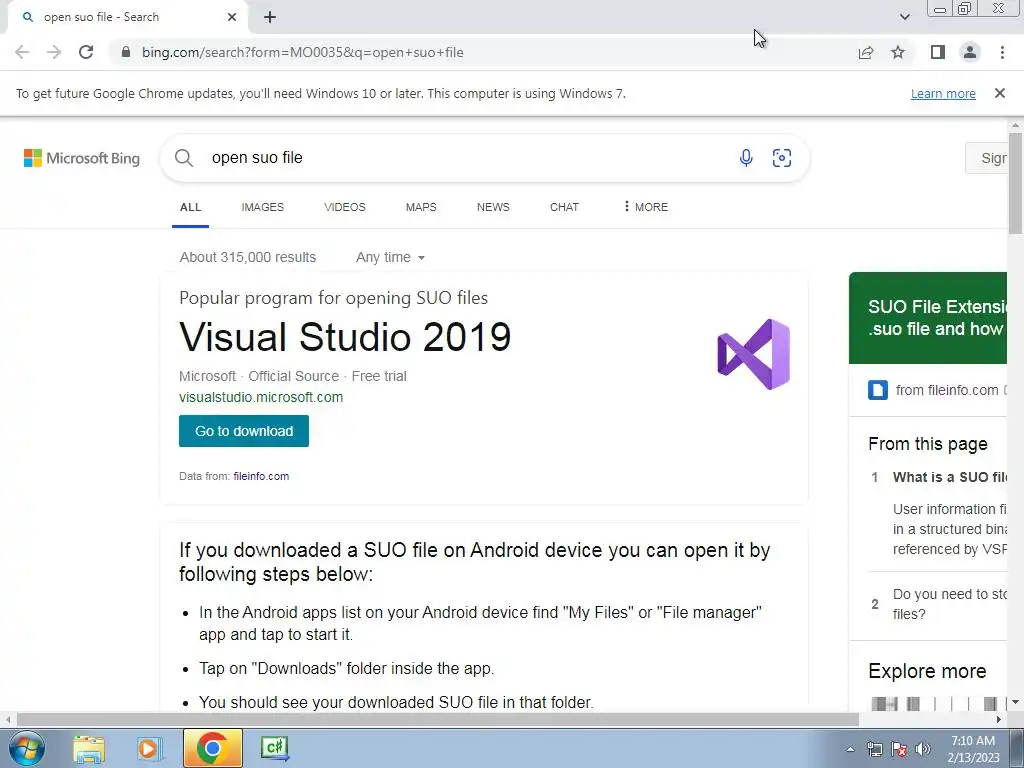Select the ALL results tab
Image resolution: width=1024 pixels, height=768 pixels.
pyautogui.click(x=190, y=207)
